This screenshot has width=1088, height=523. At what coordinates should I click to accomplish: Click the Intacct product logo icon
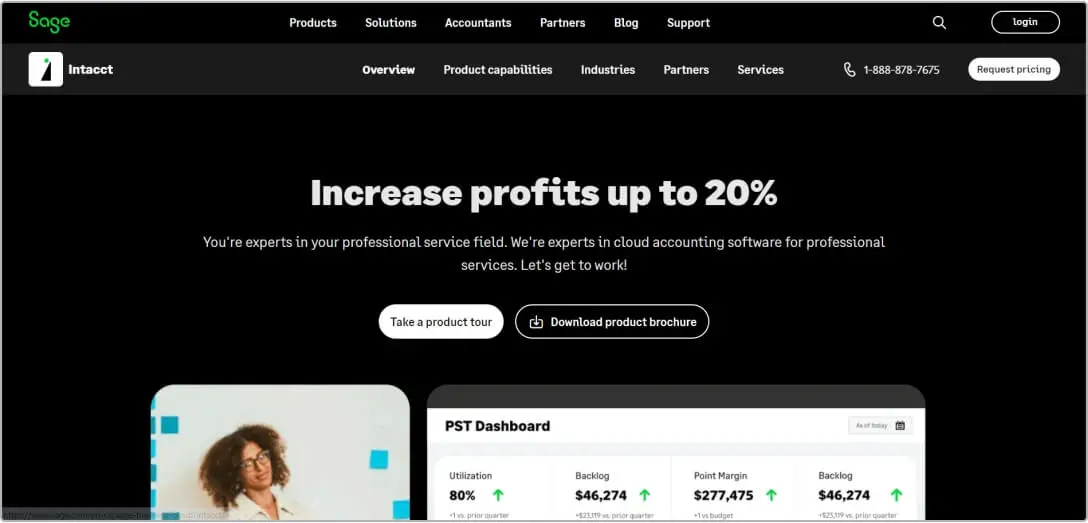coord(46,69)
